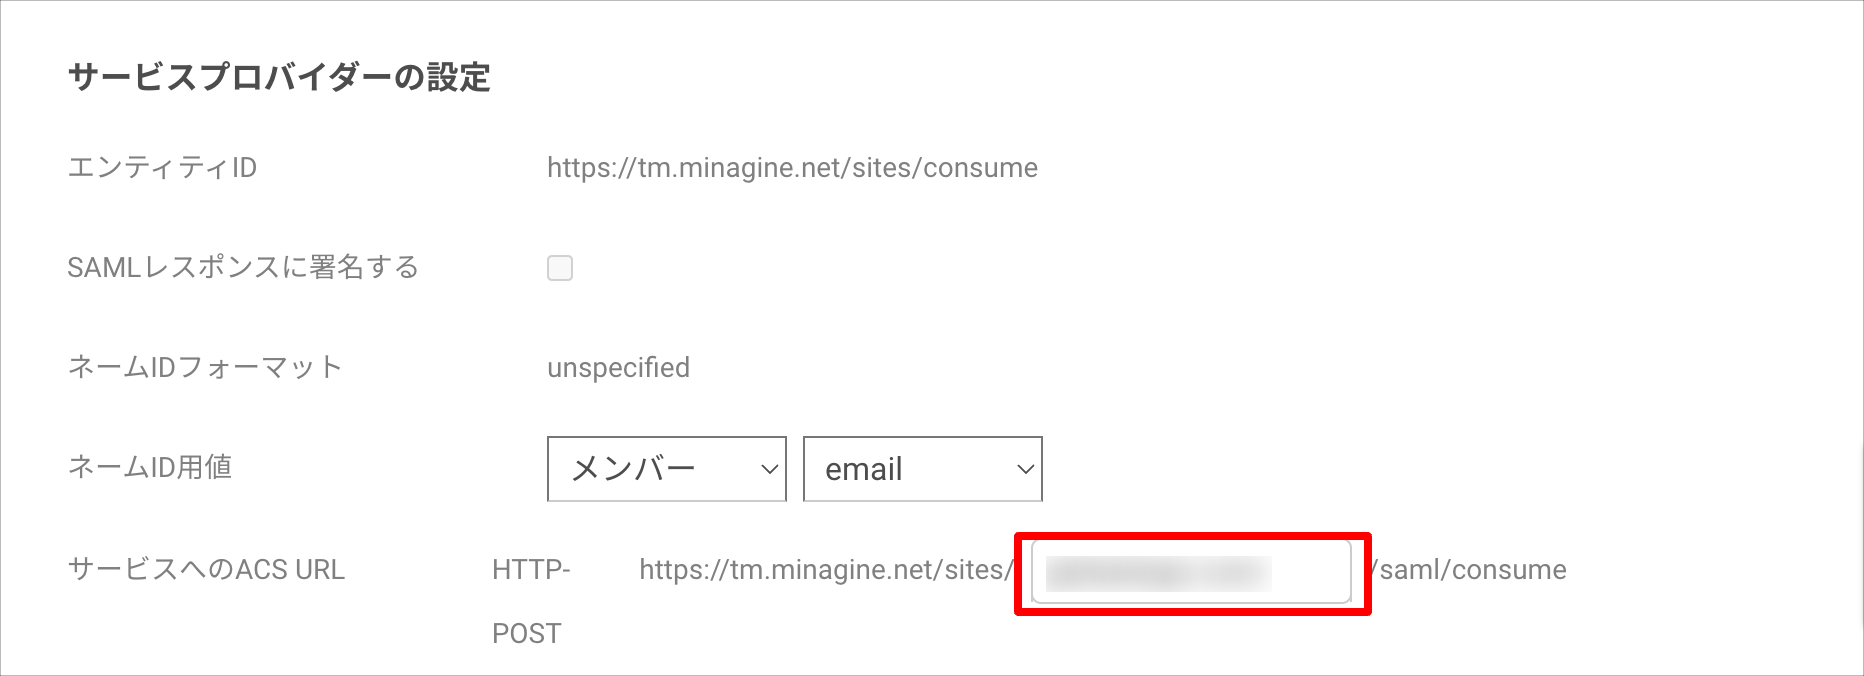The image size is (1864, 676).
Task: Click the HTTP- binding text
Action: (x=531, y=569)
